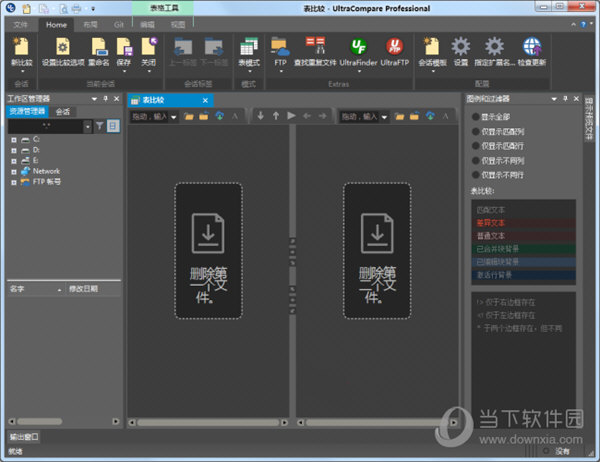Select the 仅显示不同行 radio button

pyautogui.click(x=476, y=175)
